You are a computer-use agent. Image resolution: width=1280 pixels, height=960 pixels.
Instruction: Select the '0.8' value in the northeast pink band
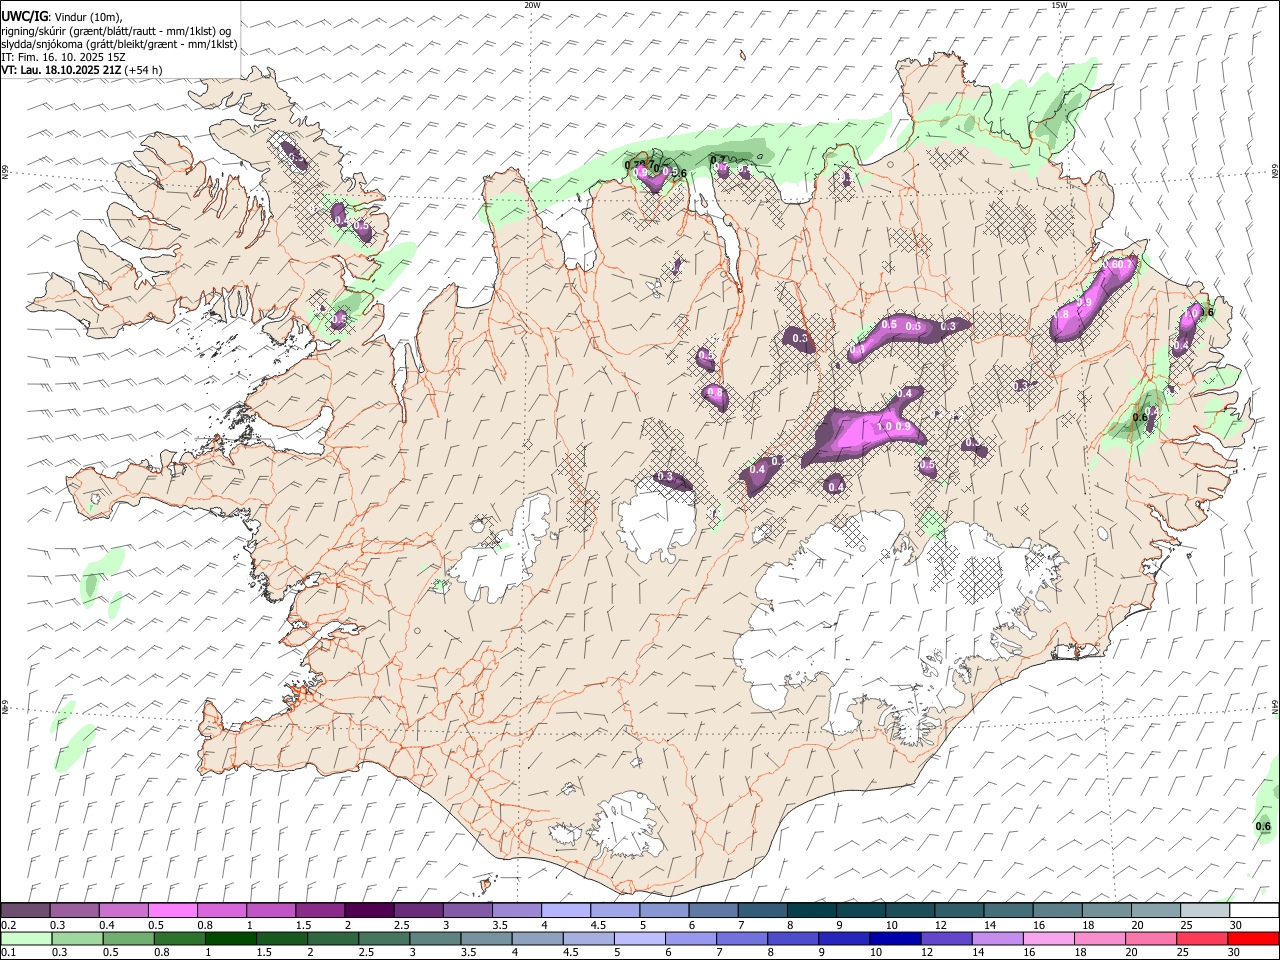click(x=1063, y=314)
